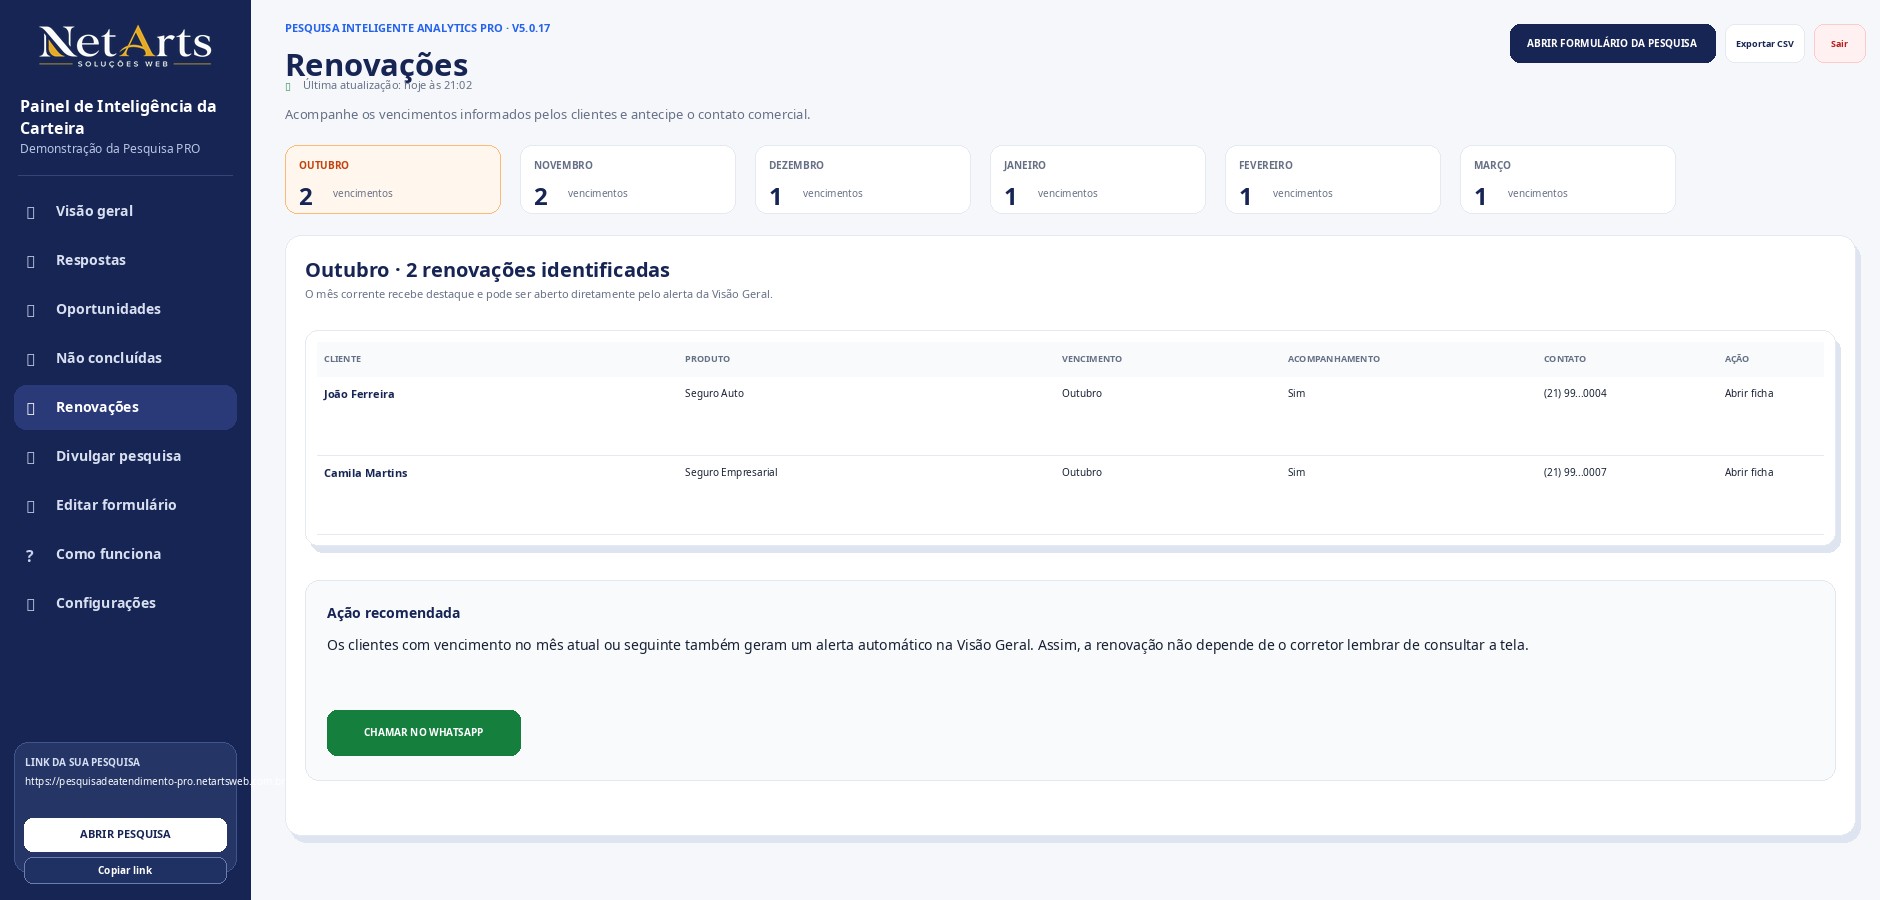Click Abrir pesquisa button in sidebar
This screenshot has width=1880, height=900.
pyautogui.click(x=125, y=835)
